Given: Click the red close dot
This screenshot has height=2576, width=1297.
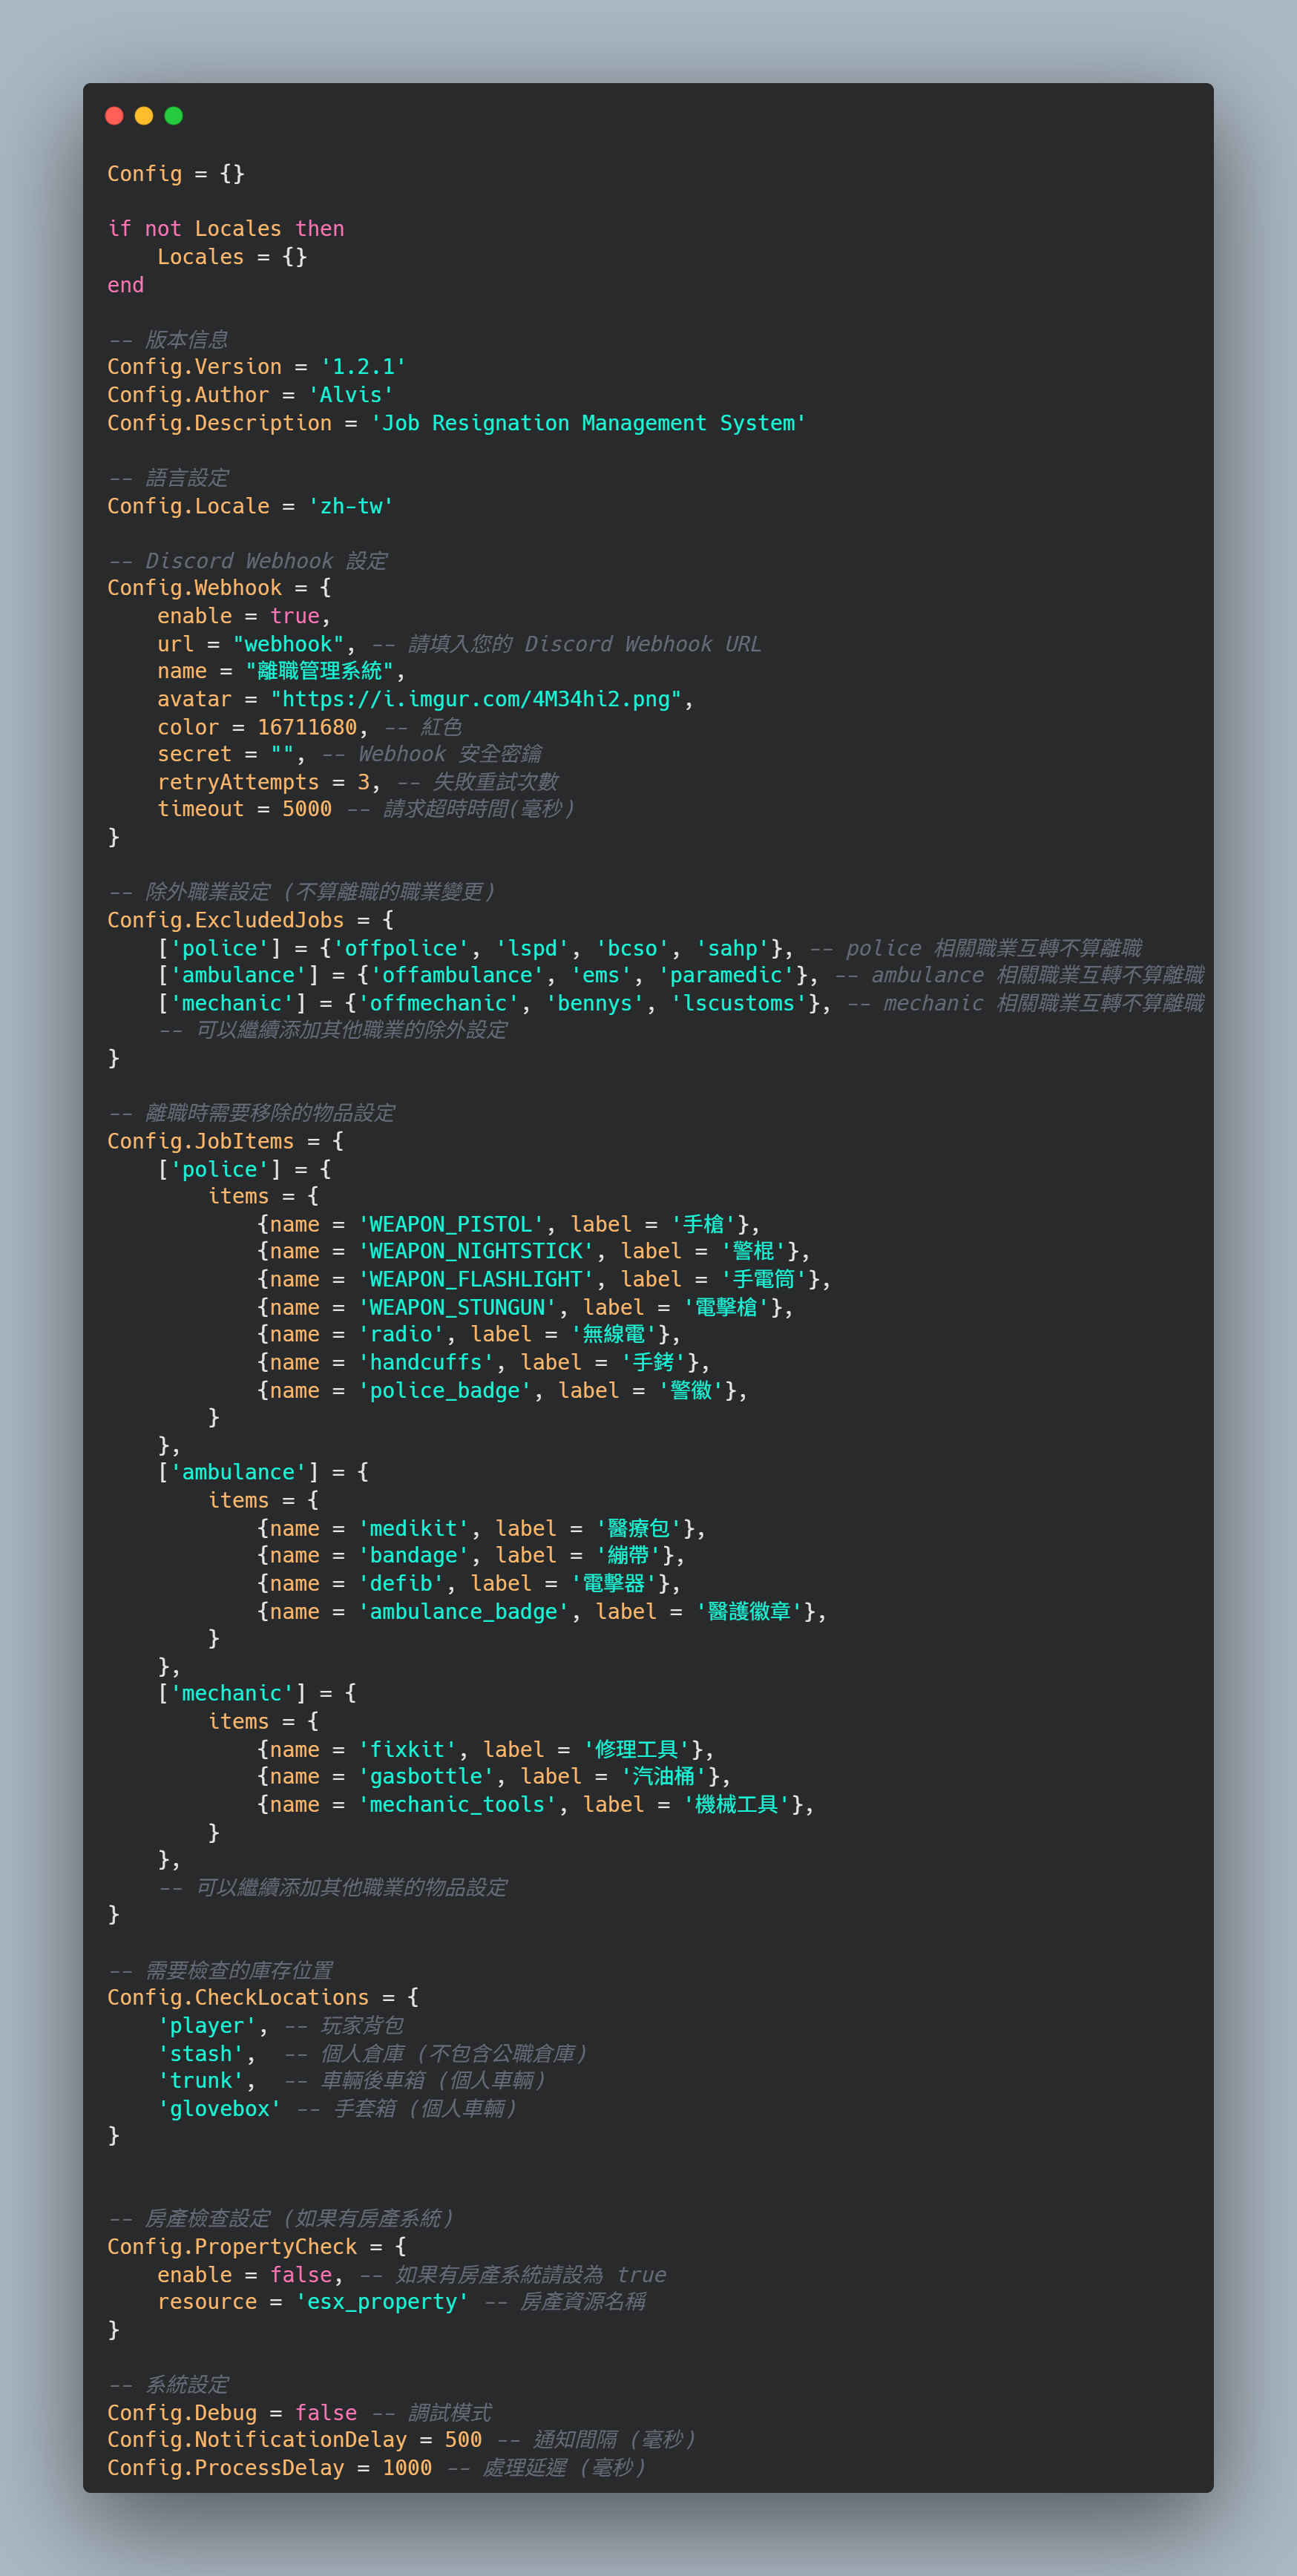Looking at the screenshot, I should [114, 116].
